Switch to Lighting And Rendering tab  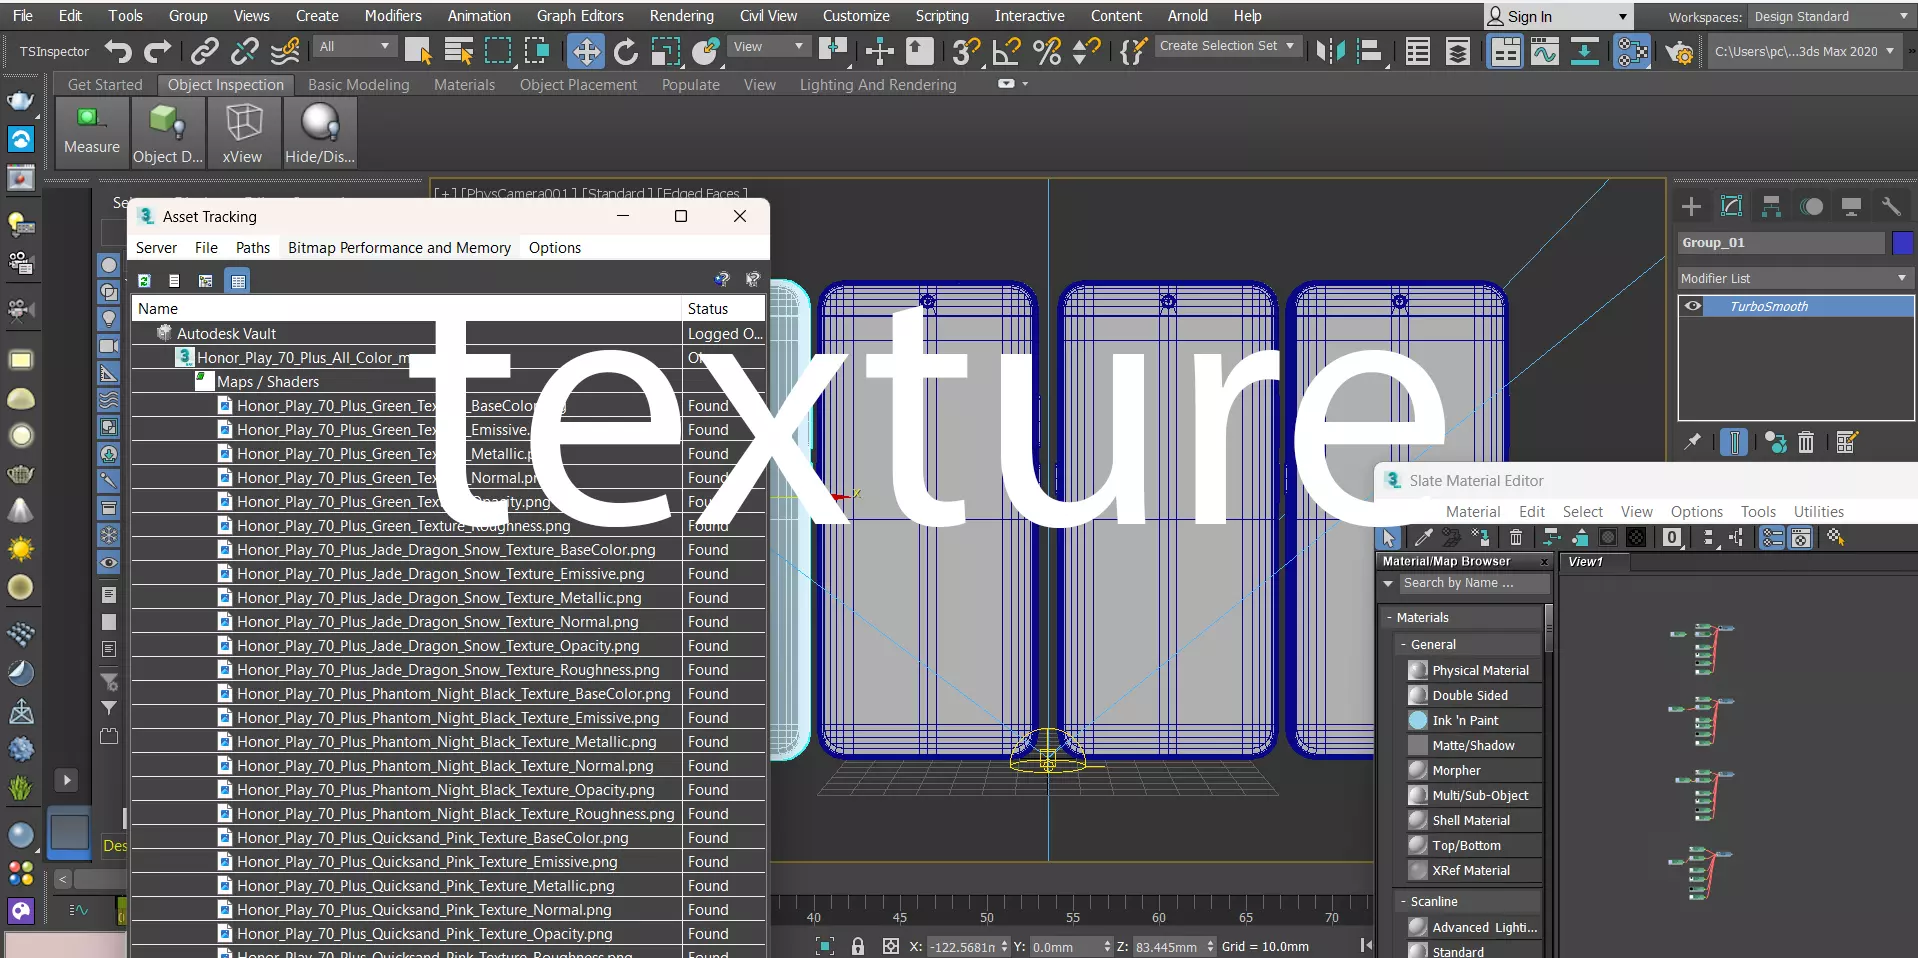pos(878,85)
